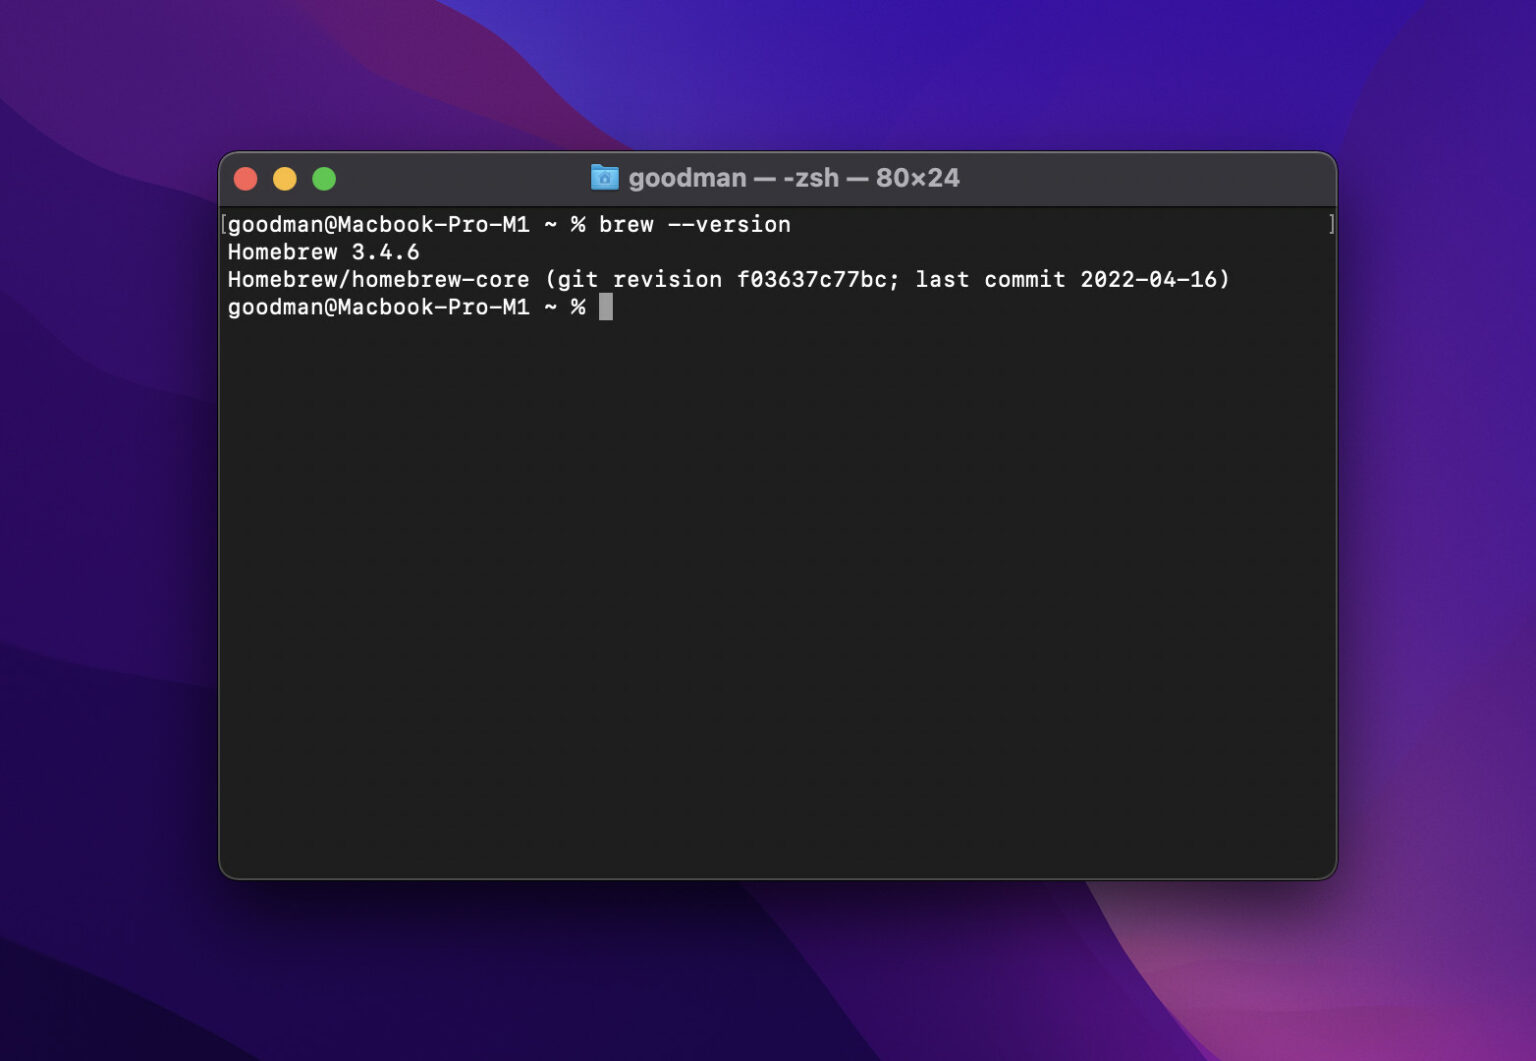This screenshot has height=1061, width=1536.
Task: Click the first 'goodman@Macbook-Pro-M1' prompt
Action: 379,224
